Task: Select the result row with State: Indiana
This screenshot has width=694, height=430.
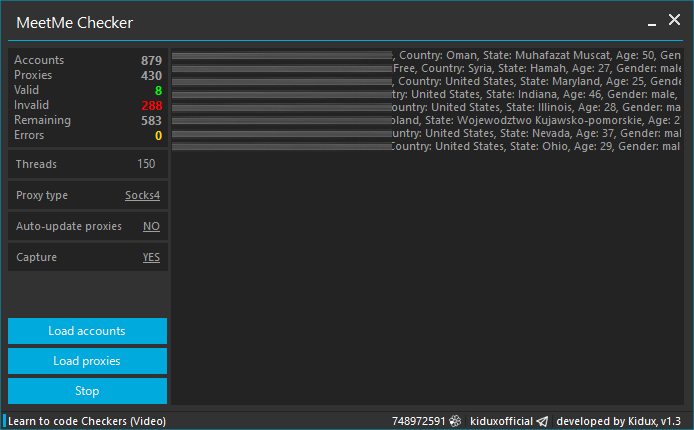Action: [x=427, y=94]
